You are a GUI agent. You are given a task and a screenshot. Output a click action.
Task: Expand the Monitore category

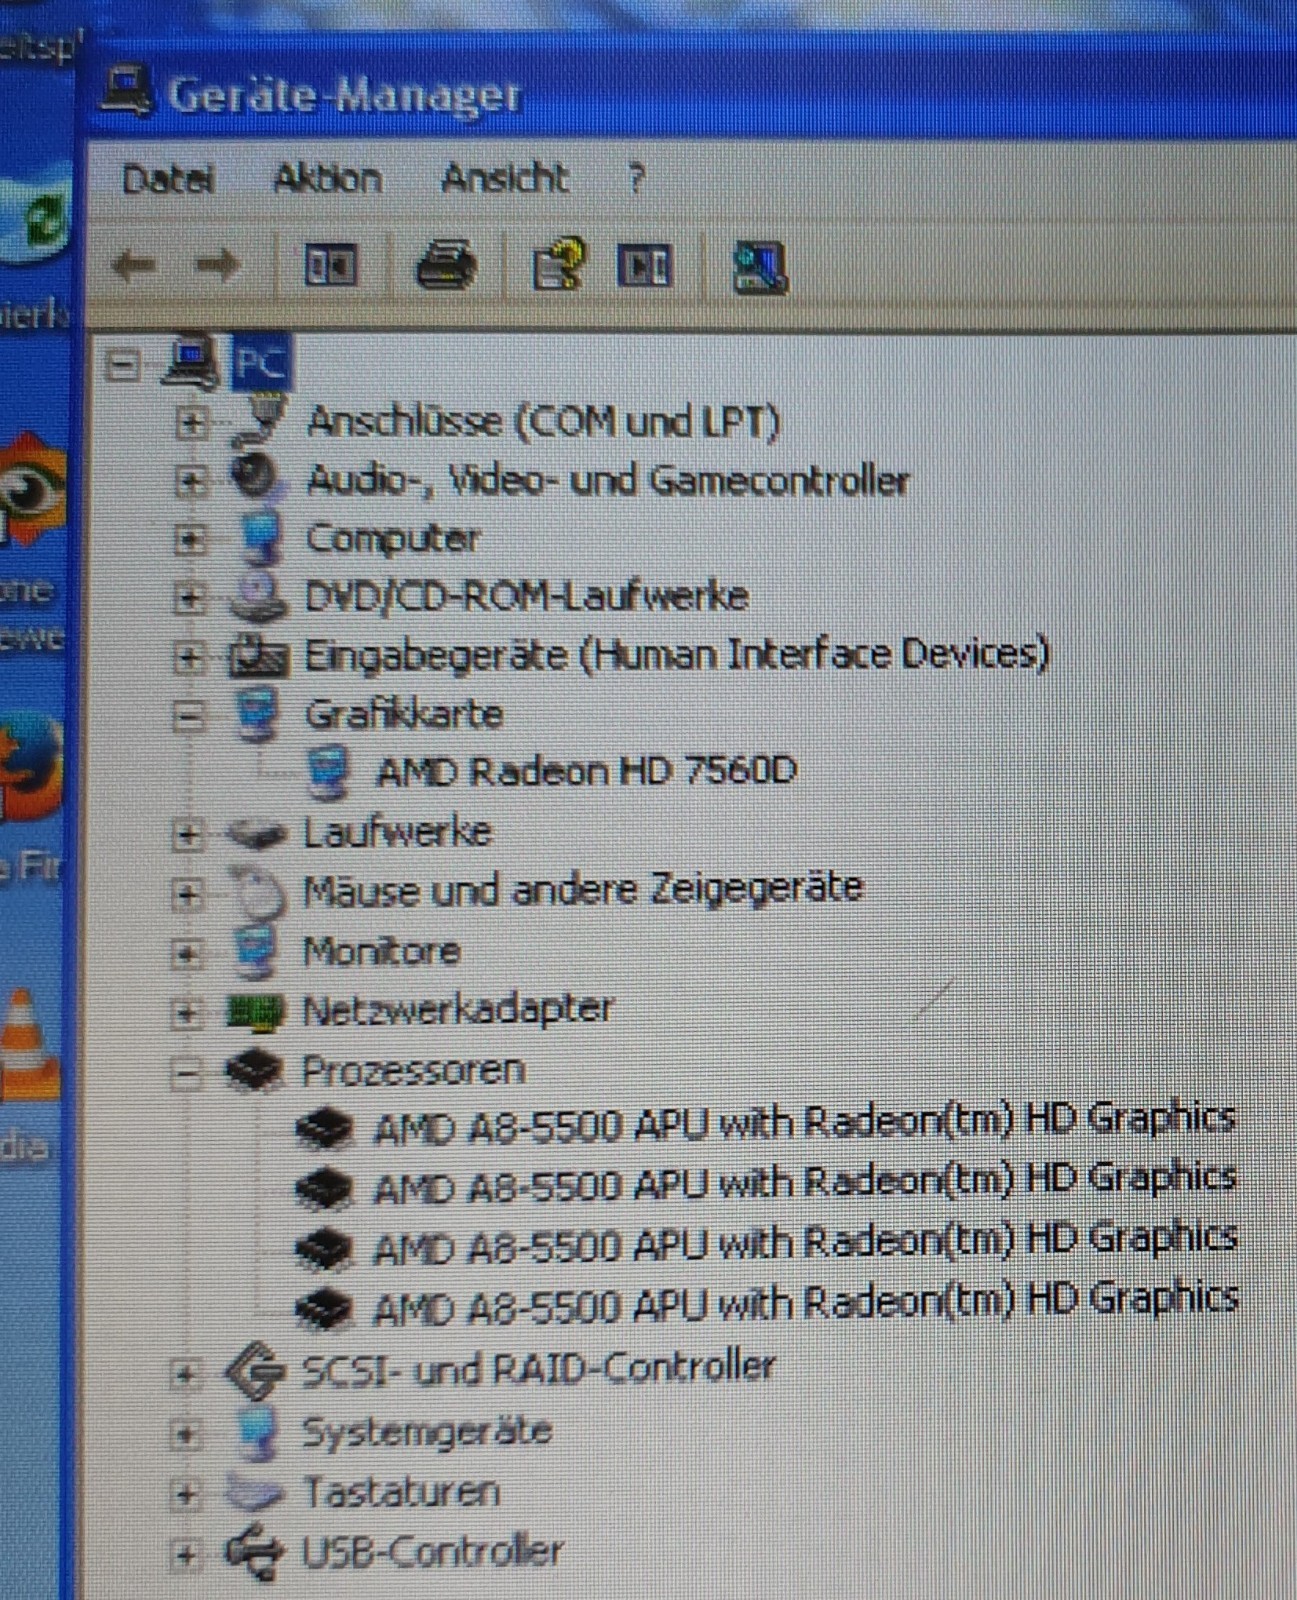(x=186, y=953)
